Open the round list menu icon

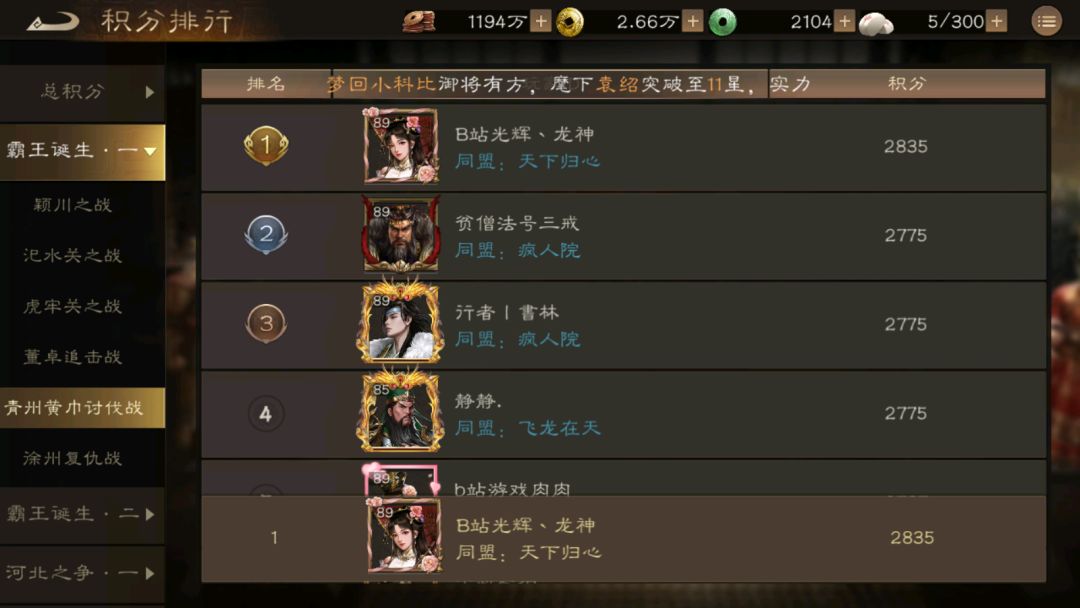1046,21
